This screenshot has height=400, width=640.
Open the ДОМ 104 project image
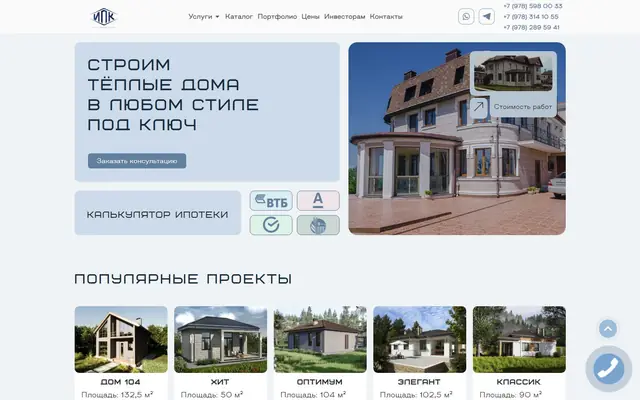[121, 340]
